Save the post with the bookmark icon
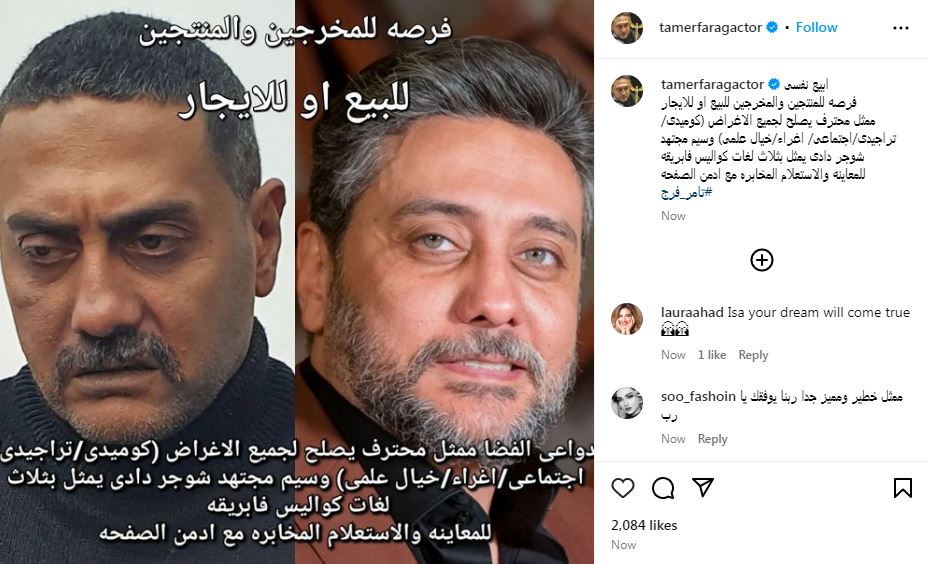This screenshot has height=564, width=928. coord(903,488)
